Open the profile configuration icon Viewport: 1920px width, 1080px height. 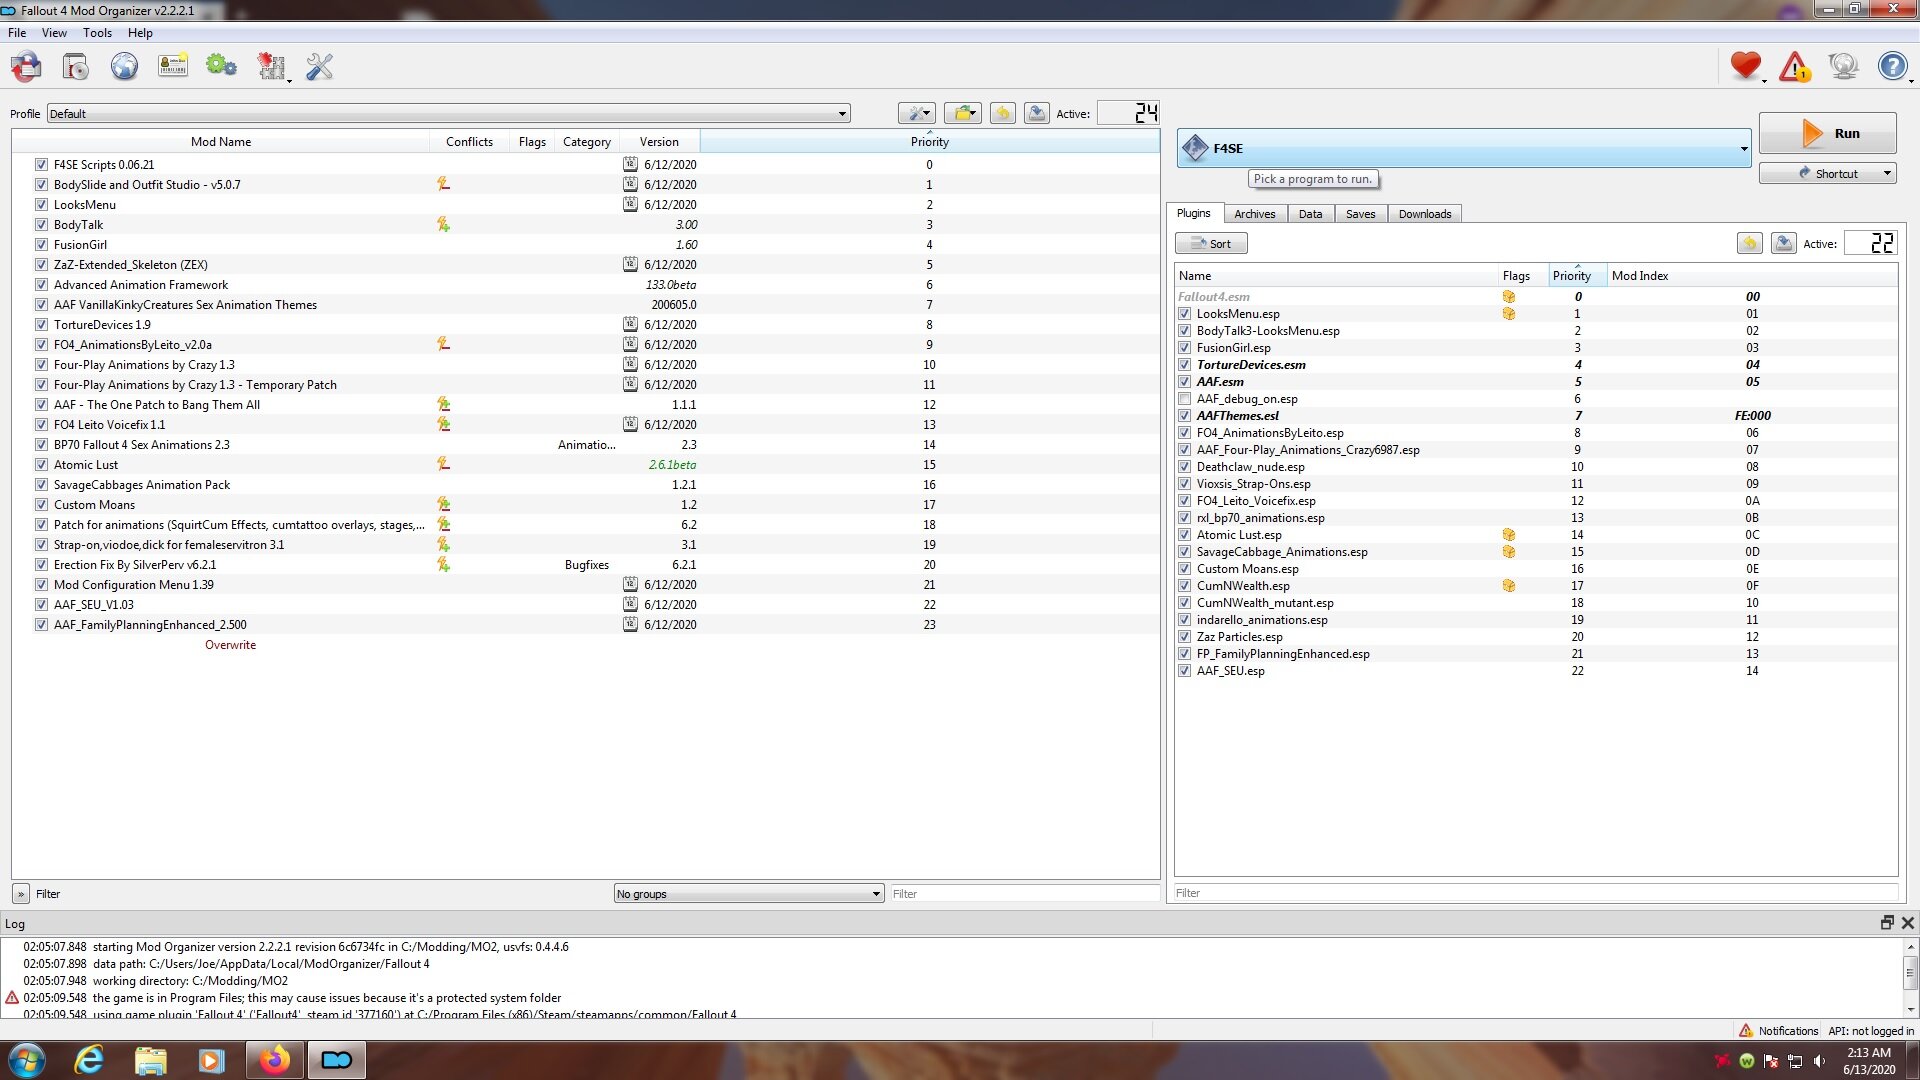point(75,67)
